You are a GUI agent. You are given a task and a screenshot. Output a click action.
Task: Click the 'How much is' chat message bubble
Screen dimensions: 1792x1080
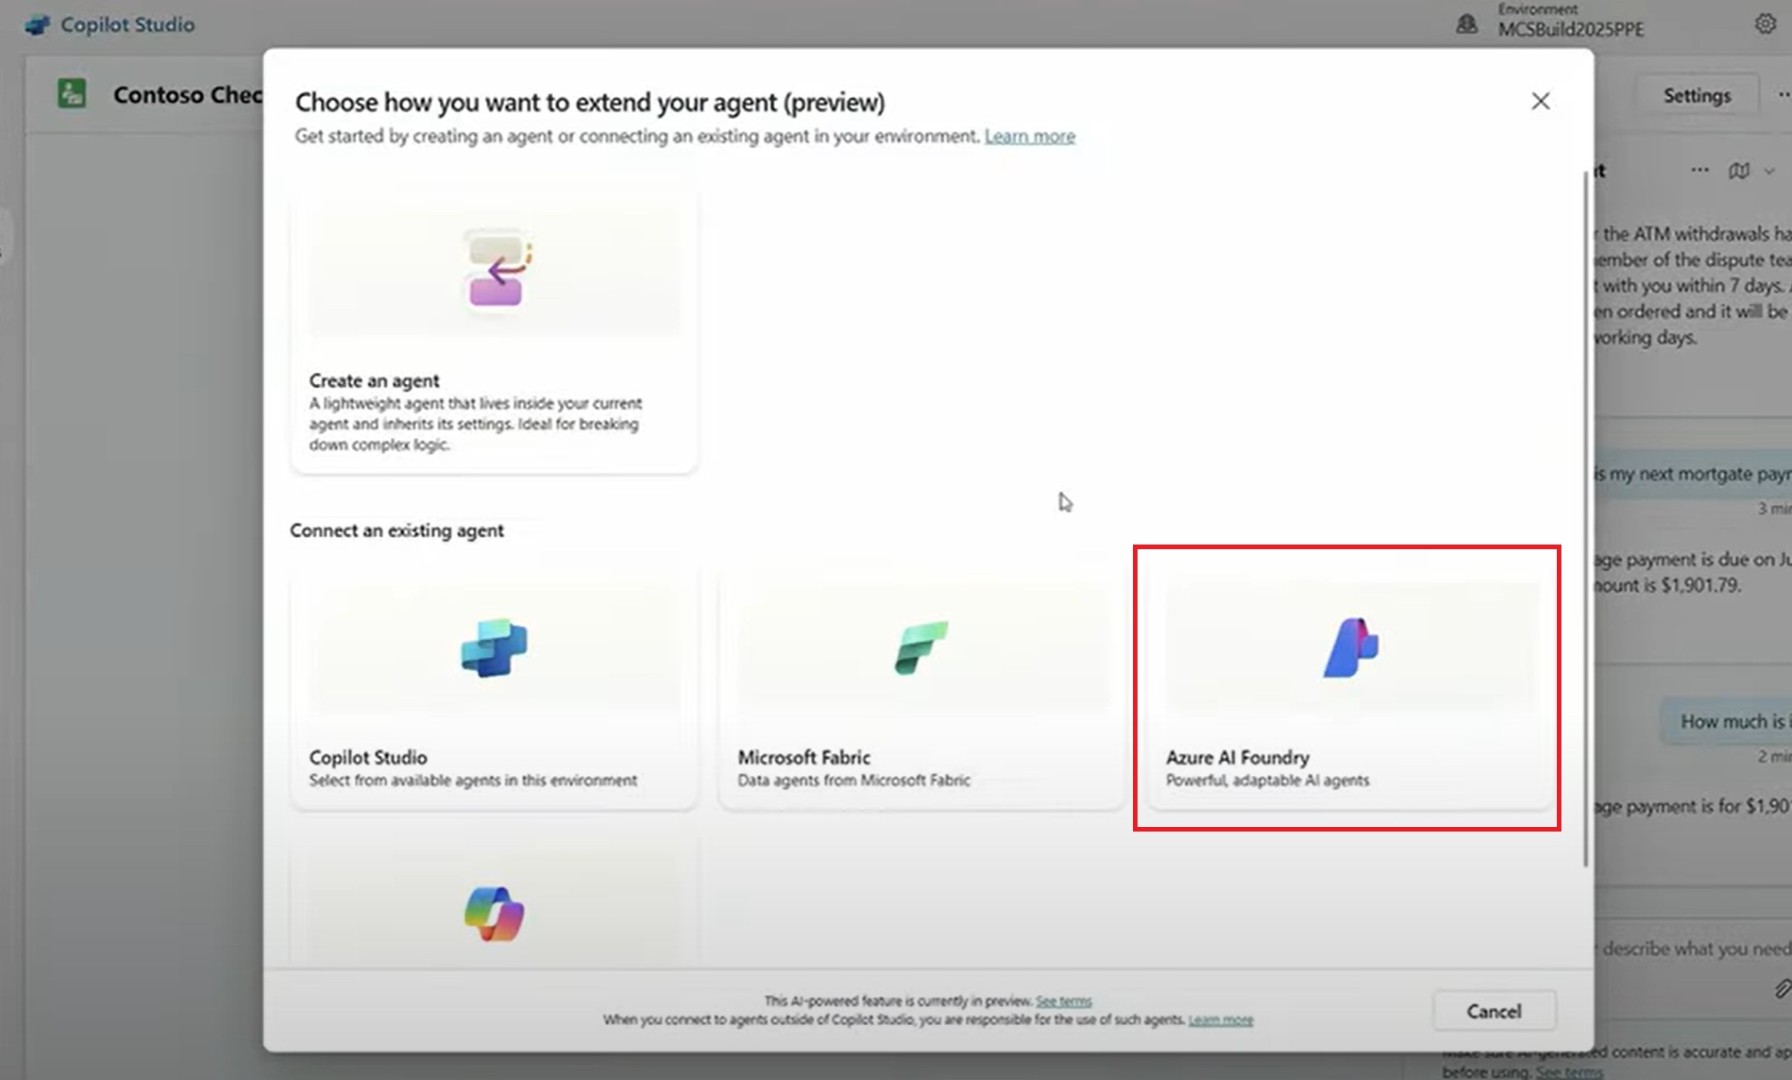[1726, 722]
